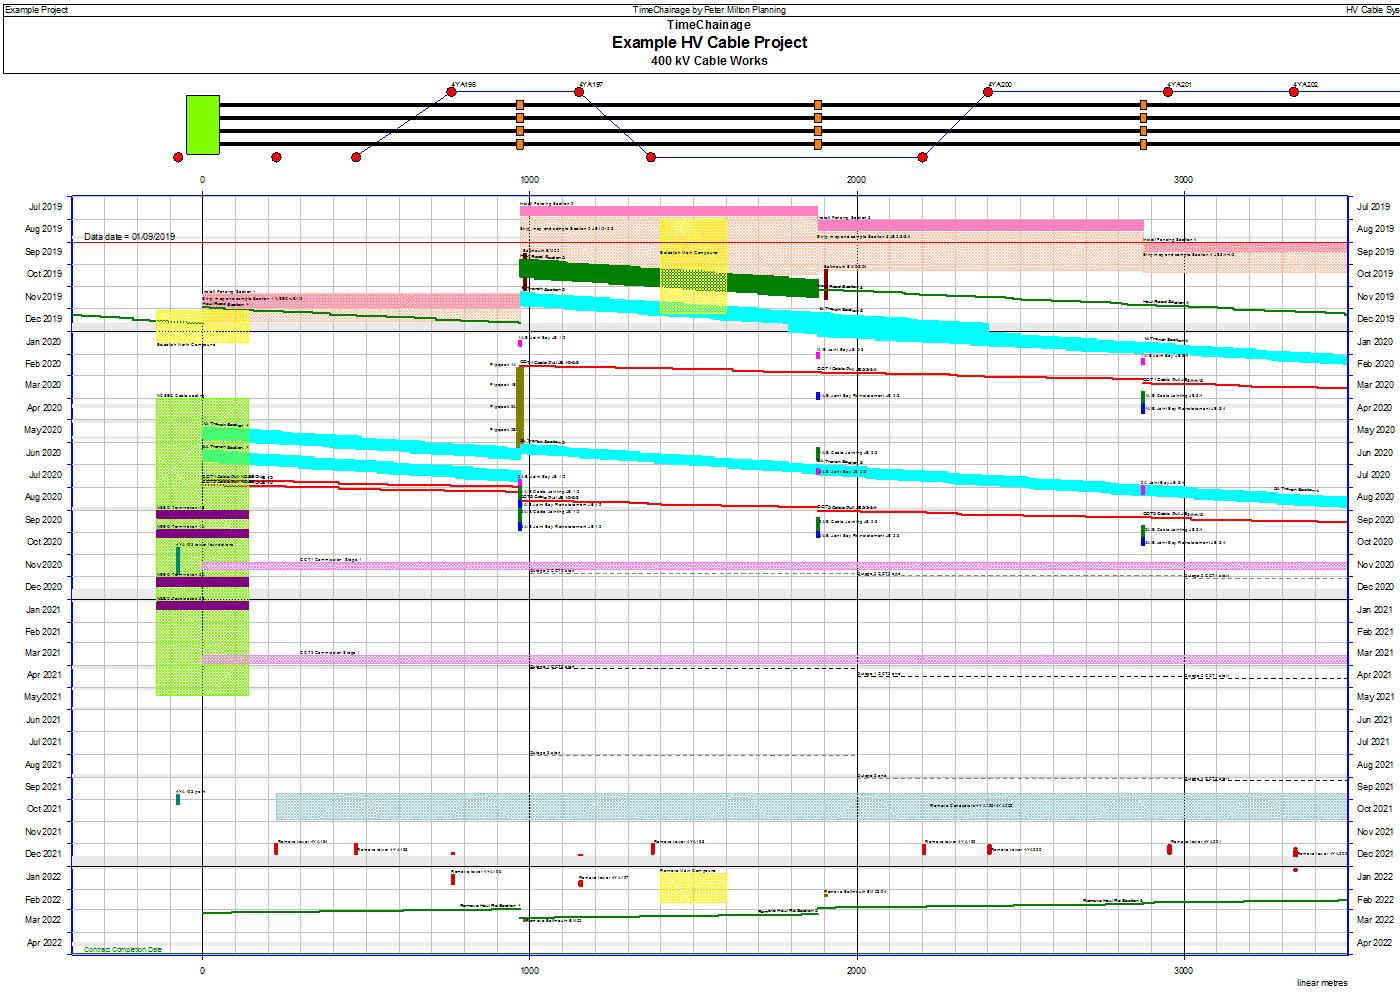Select the 4YA197 tower red dot
The width and height of the screenshot is (1400, 992).
tap(579, 92)
